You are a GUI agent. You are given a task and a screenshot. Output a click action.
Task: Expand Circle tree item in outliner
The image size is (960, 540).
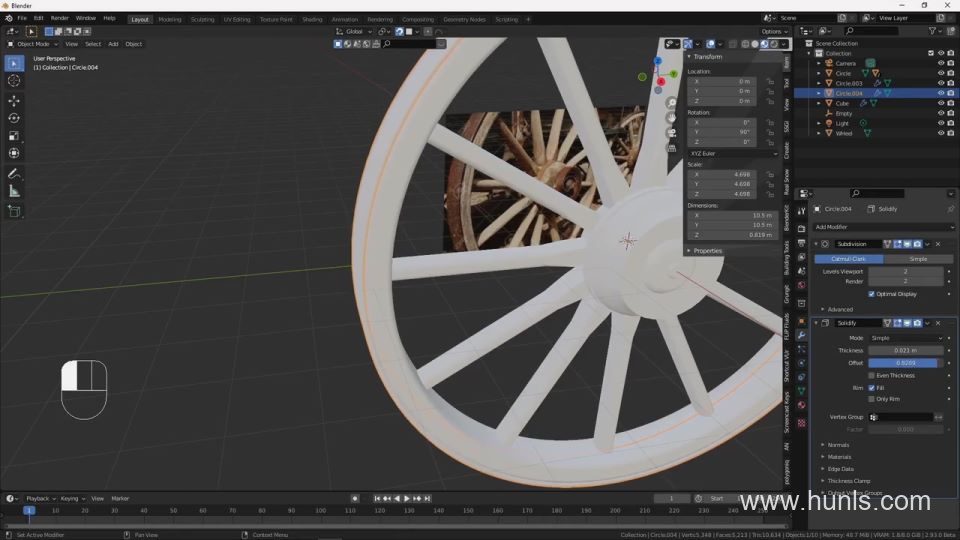[x=819, y=73]
